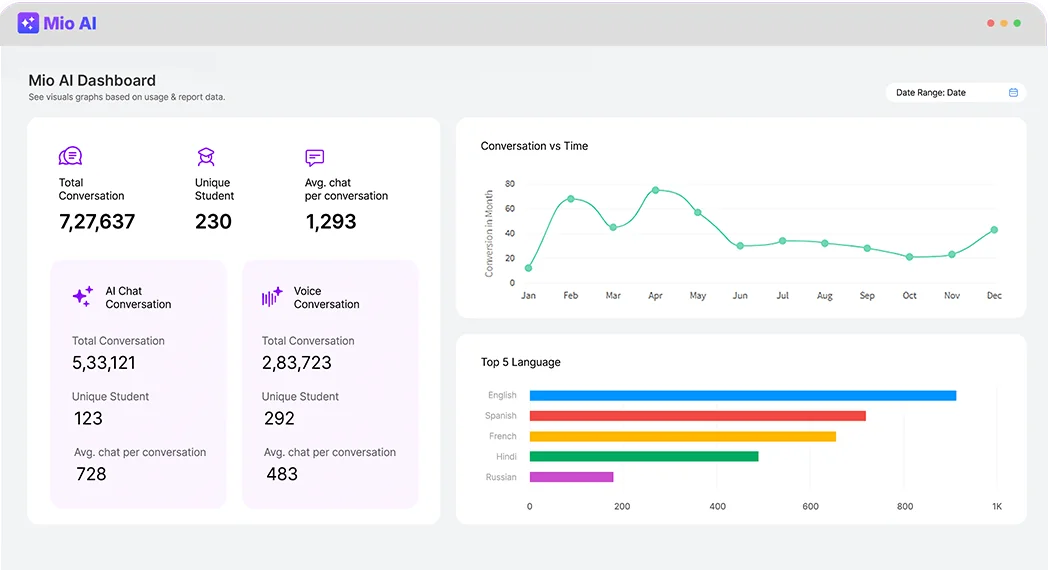Click Voice avg value 483
The image size is (1048, 570).
tap(282, 474)
